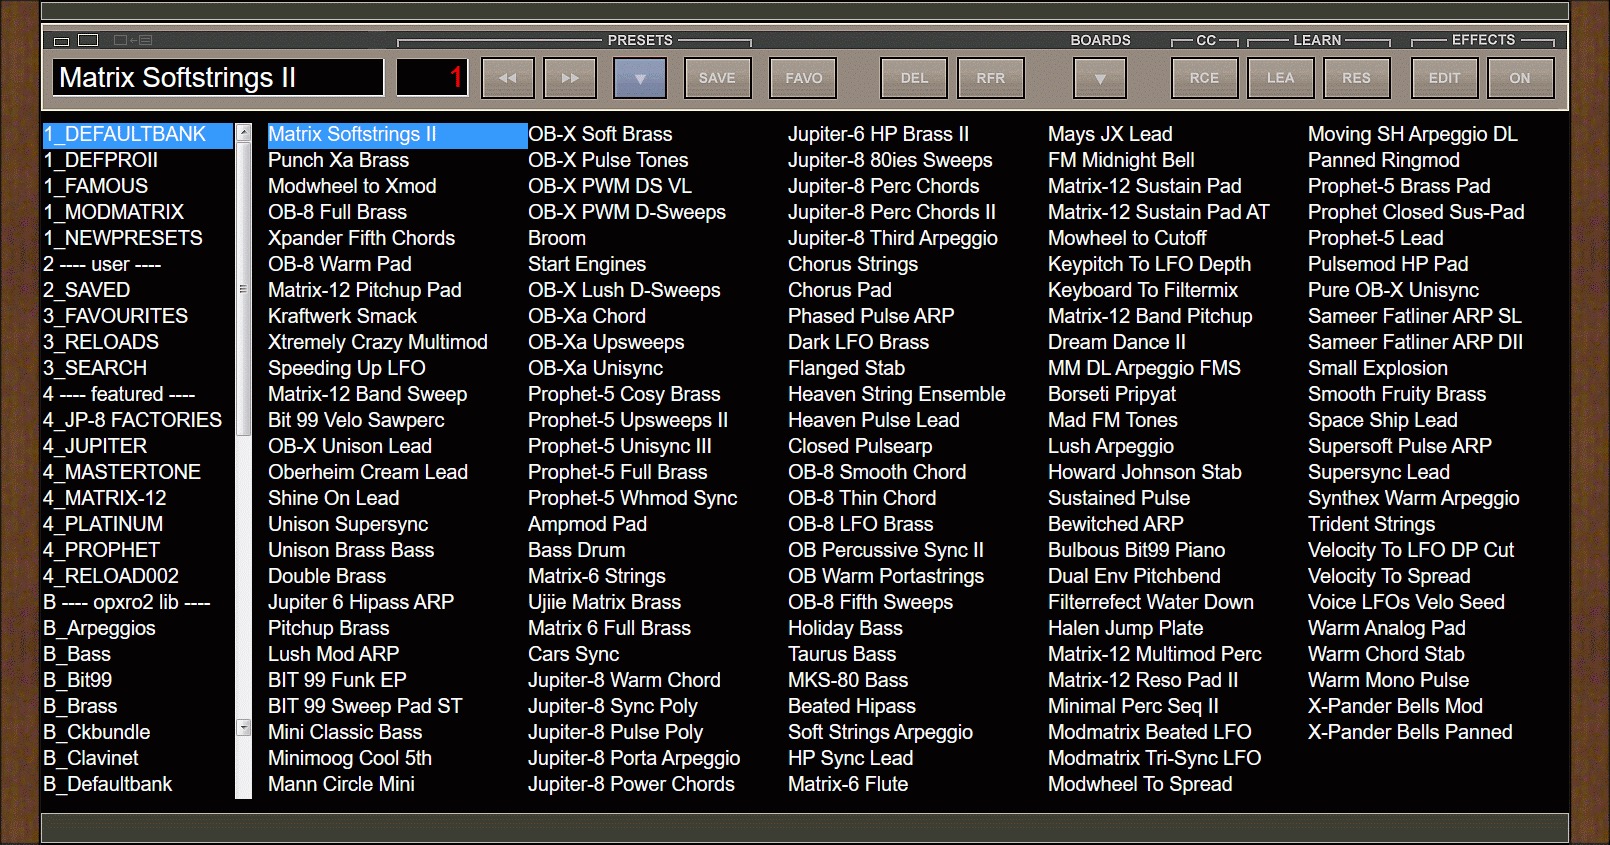Image resolution: width=1610 pixels, height=845 pixels.
Task: Click the RCE button under CC
Action: point(1205,78)
